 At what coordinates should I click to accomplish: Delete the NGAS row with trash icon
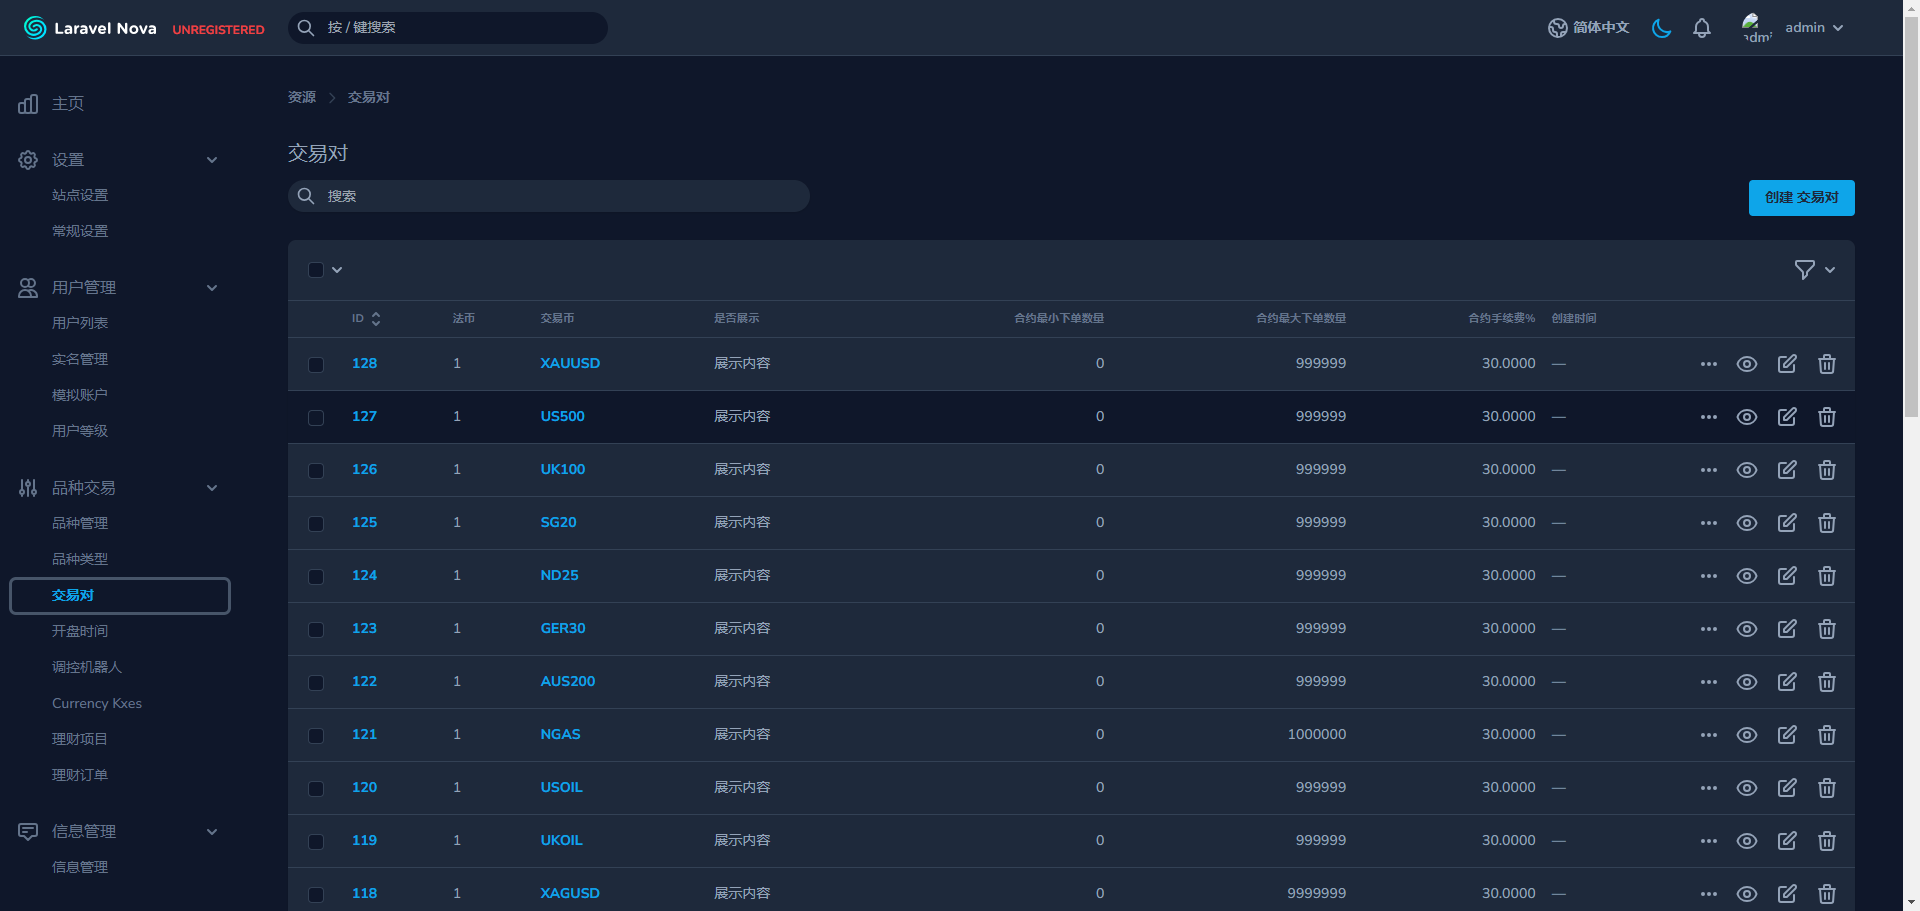click(1826, 735)
